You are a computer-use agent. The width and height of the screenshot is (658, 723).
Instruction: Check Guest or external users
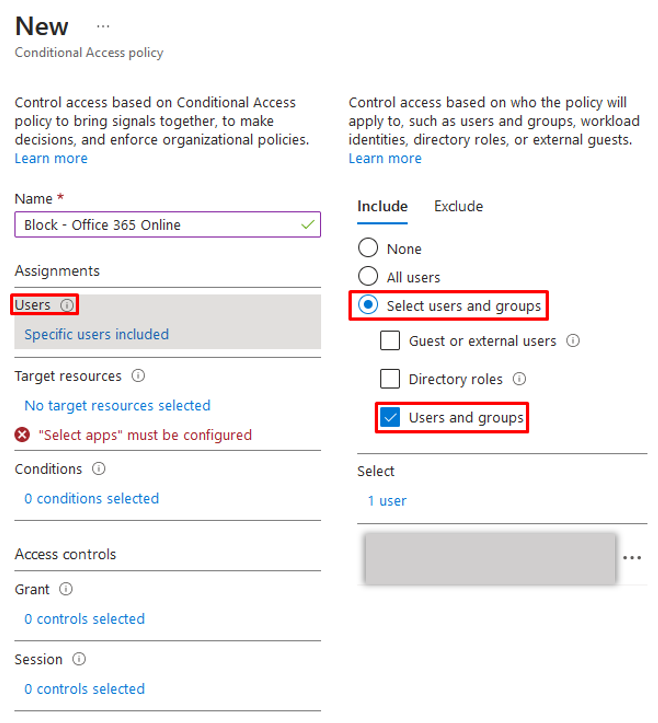[x=390, y=341]
